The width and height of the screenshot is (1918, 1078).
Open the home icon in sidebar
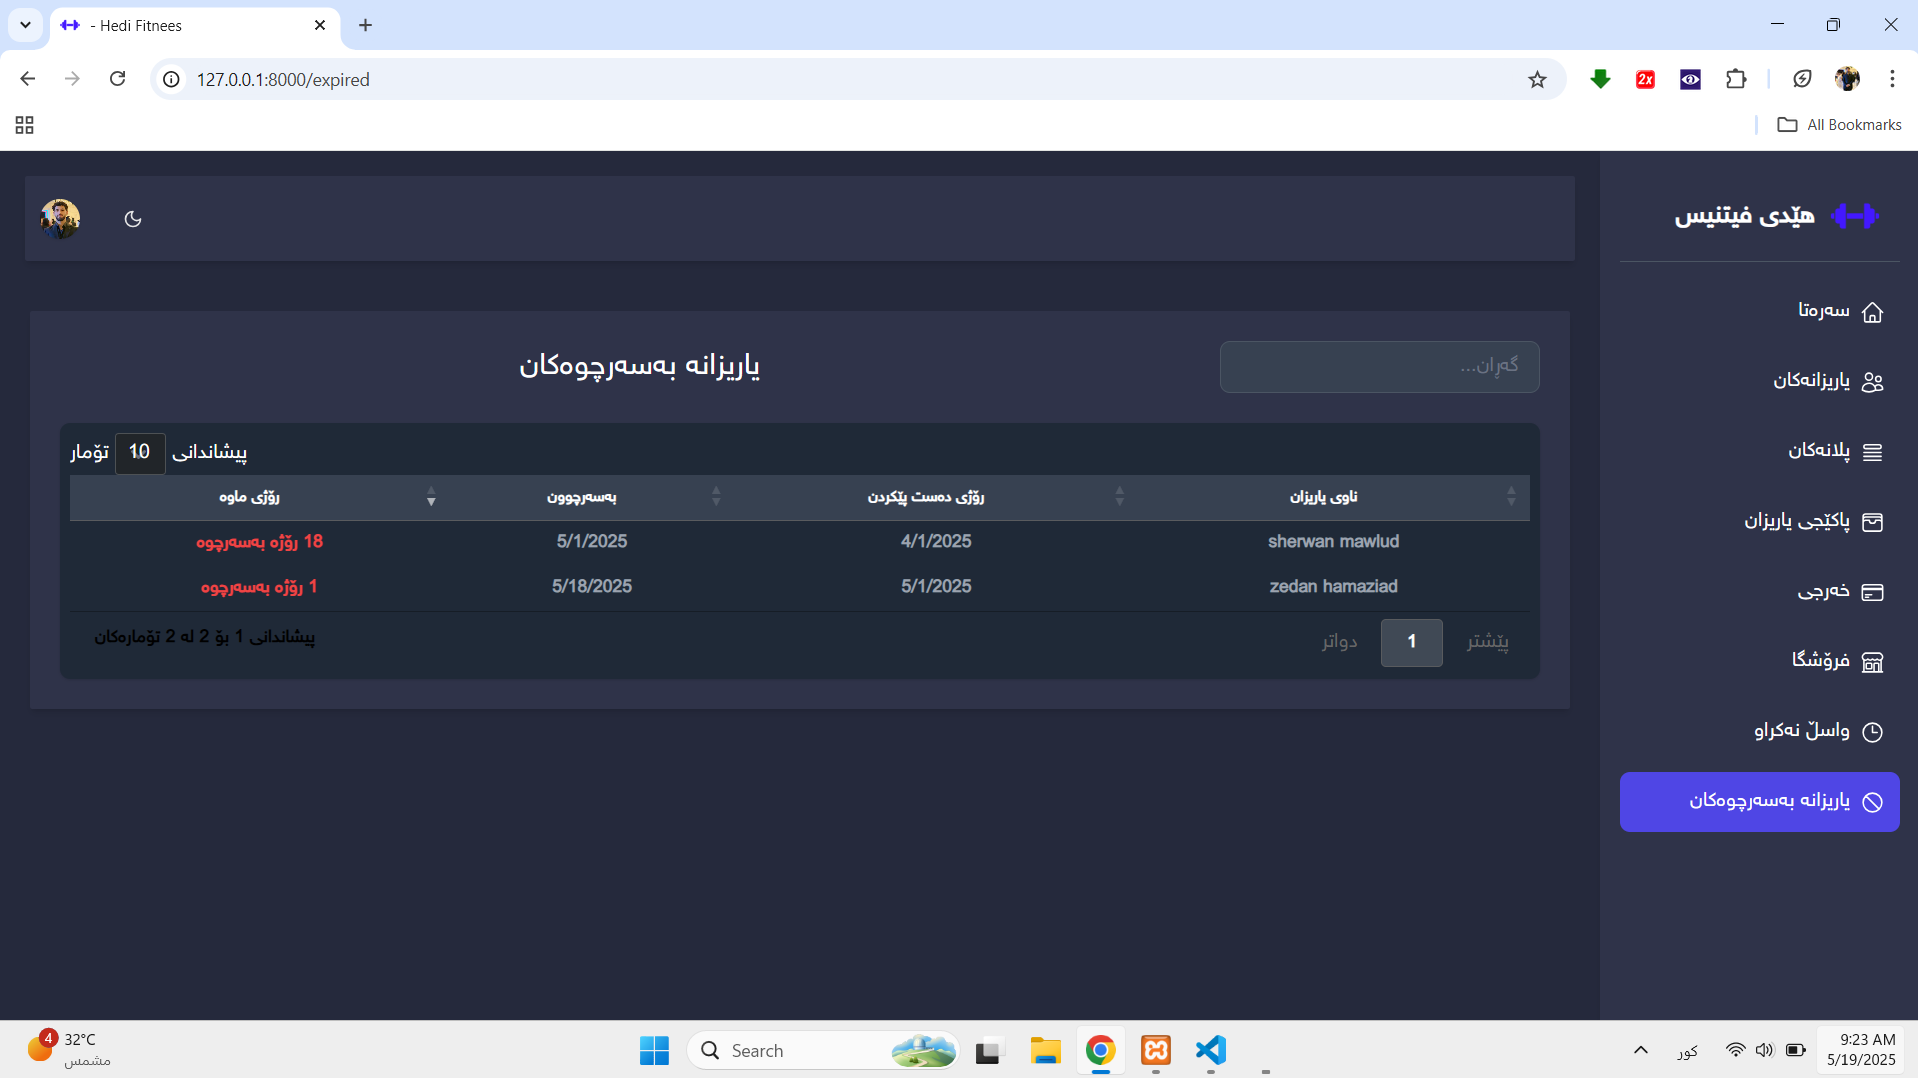point(1872,312)
